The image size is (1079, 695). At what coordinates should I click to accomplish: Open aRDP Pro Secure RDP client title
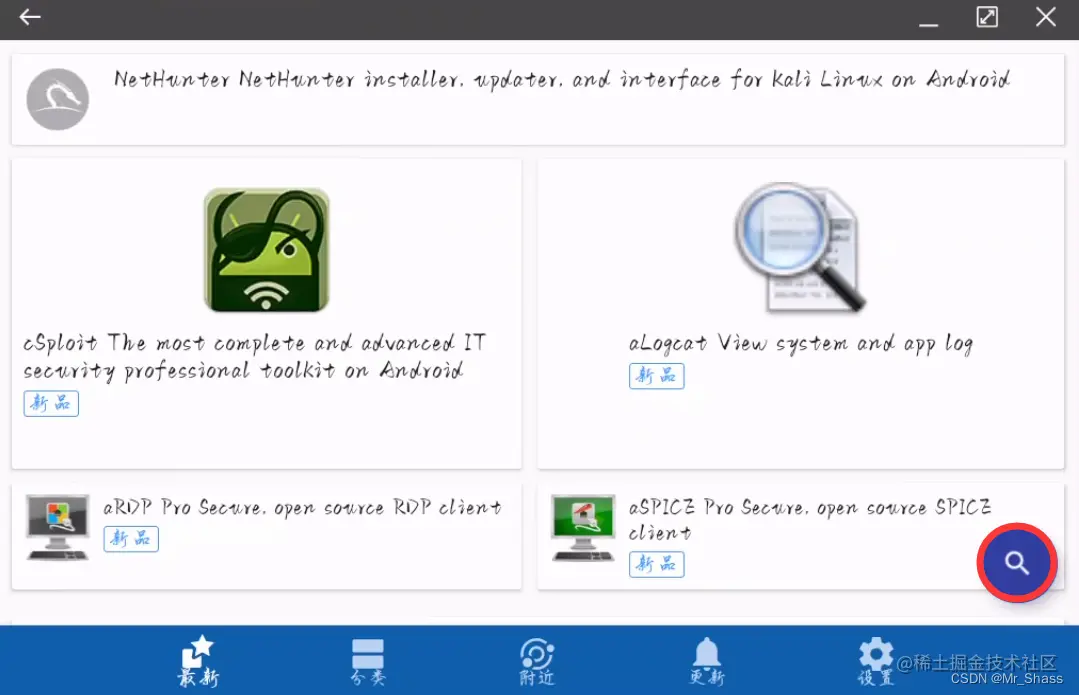point(303,508)
